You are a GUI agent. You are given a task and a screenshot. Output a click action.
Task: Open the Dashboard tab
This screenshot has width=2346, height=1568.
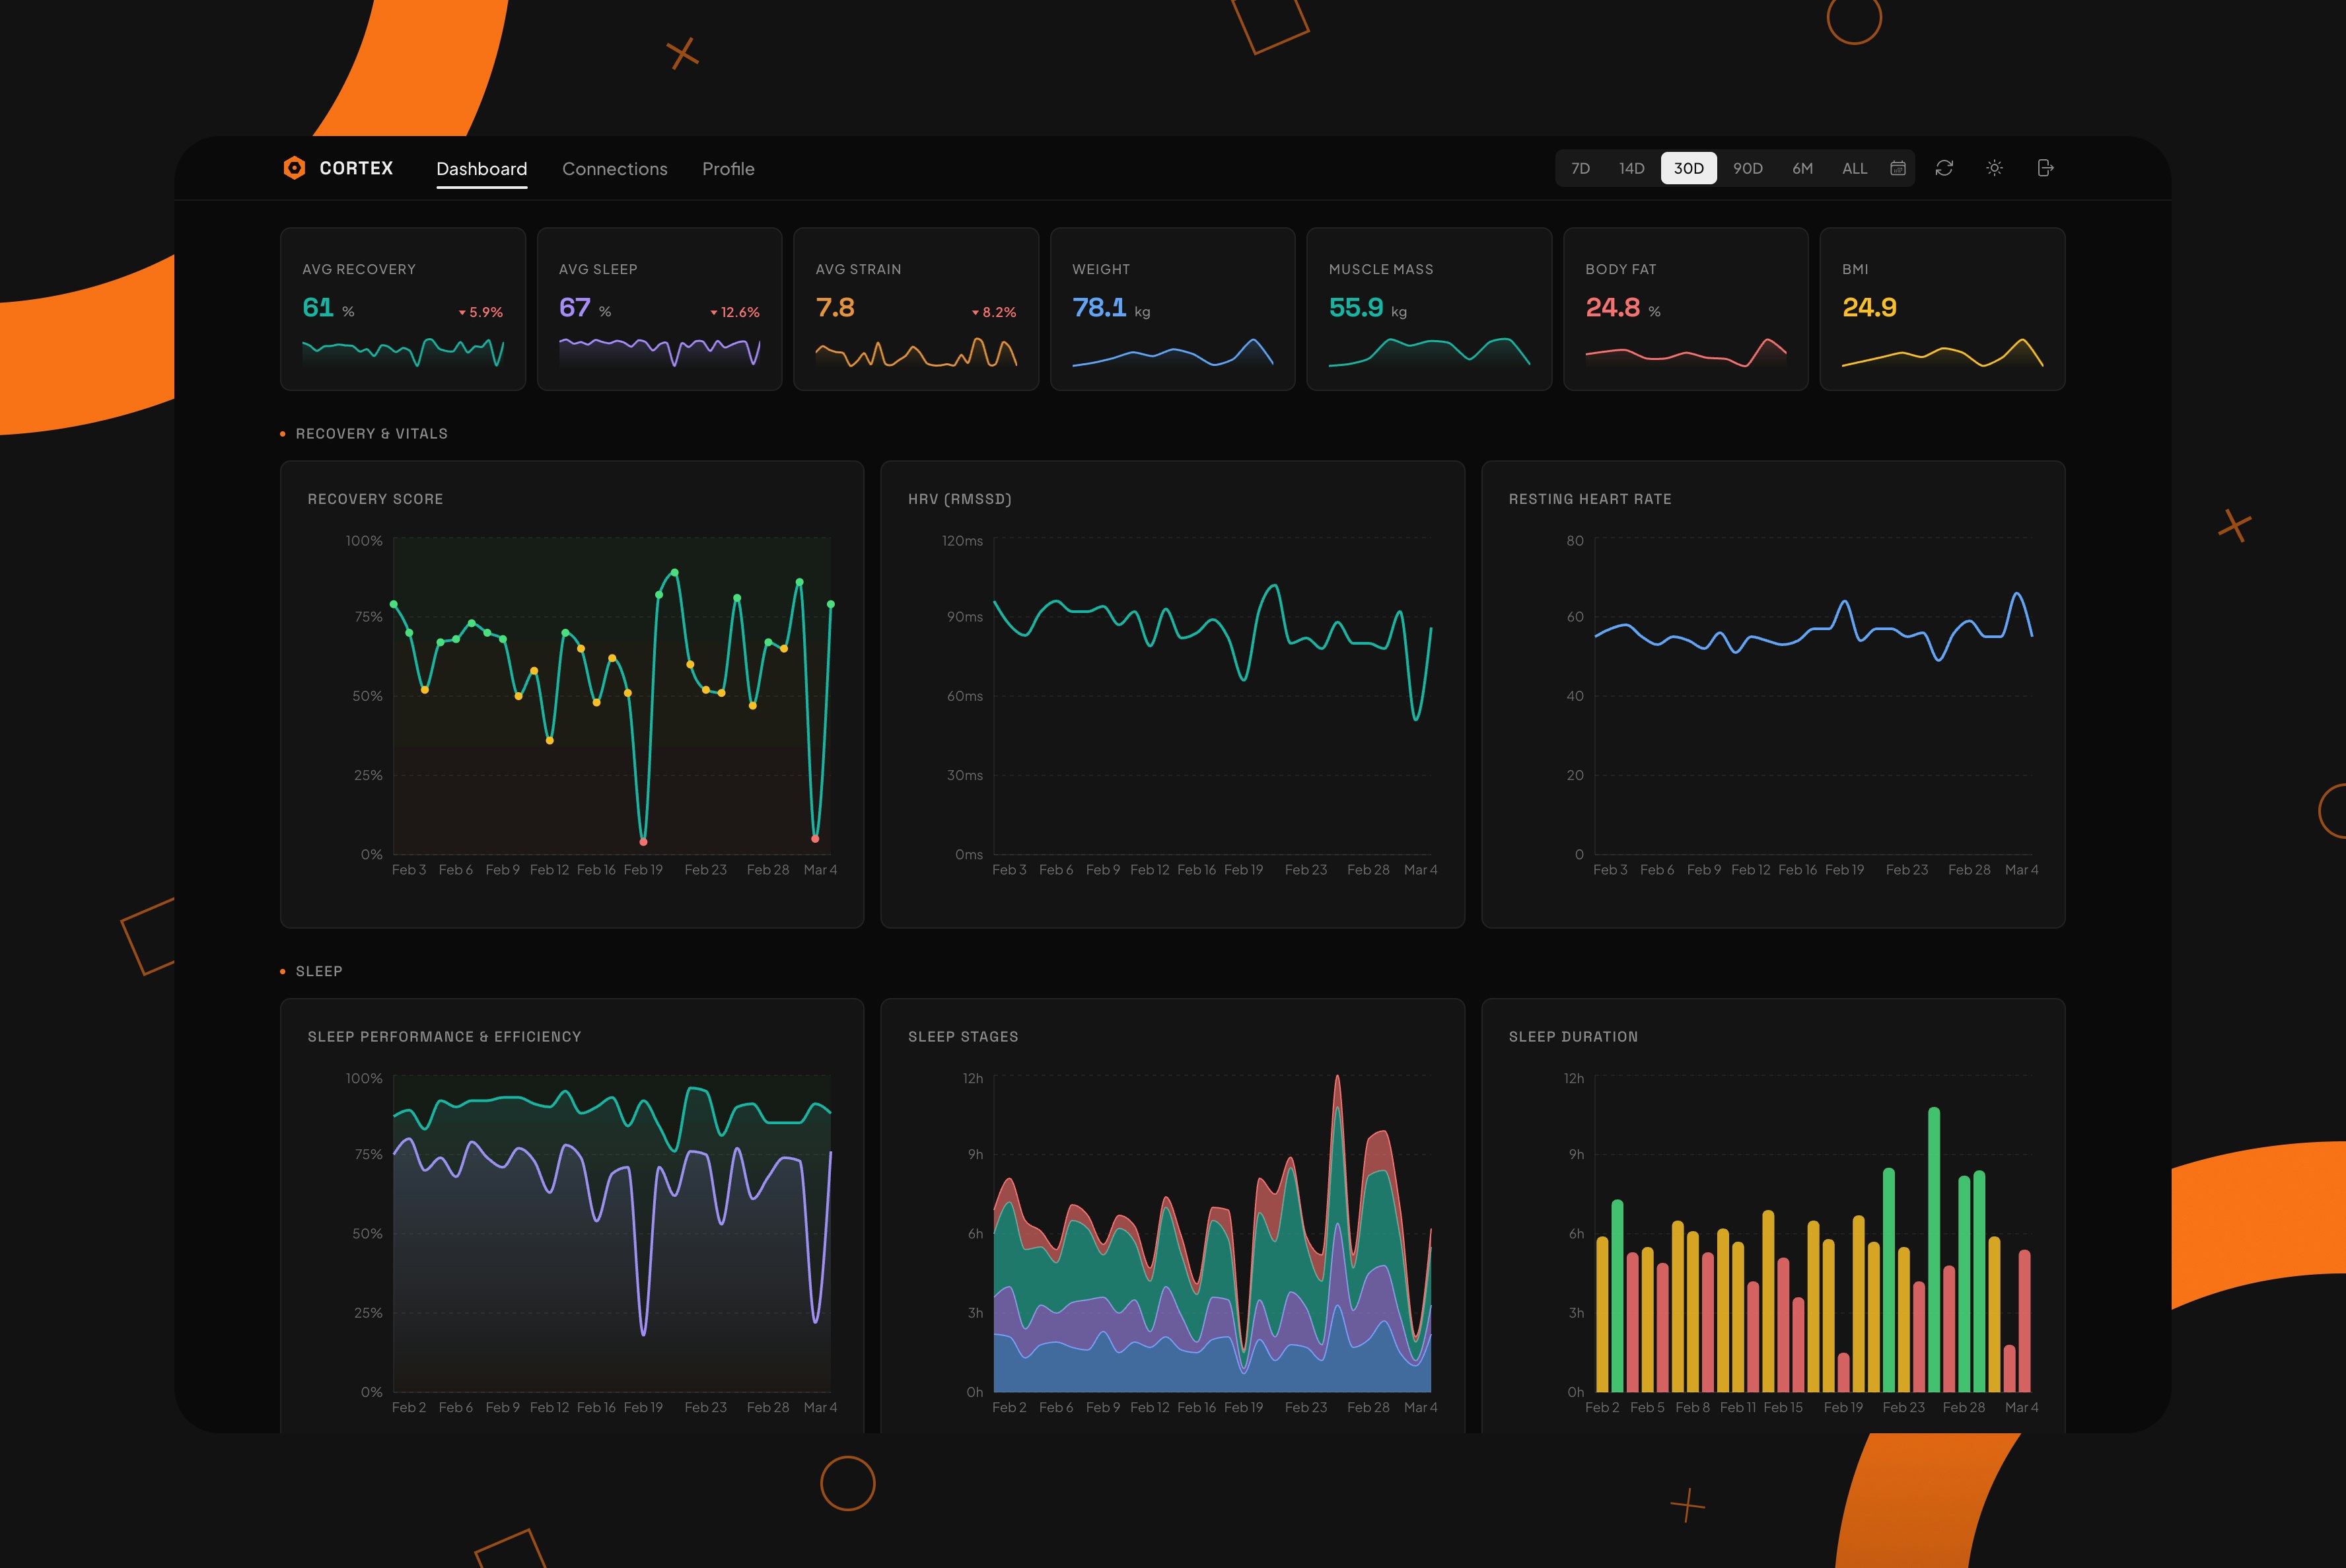[482, 168]
